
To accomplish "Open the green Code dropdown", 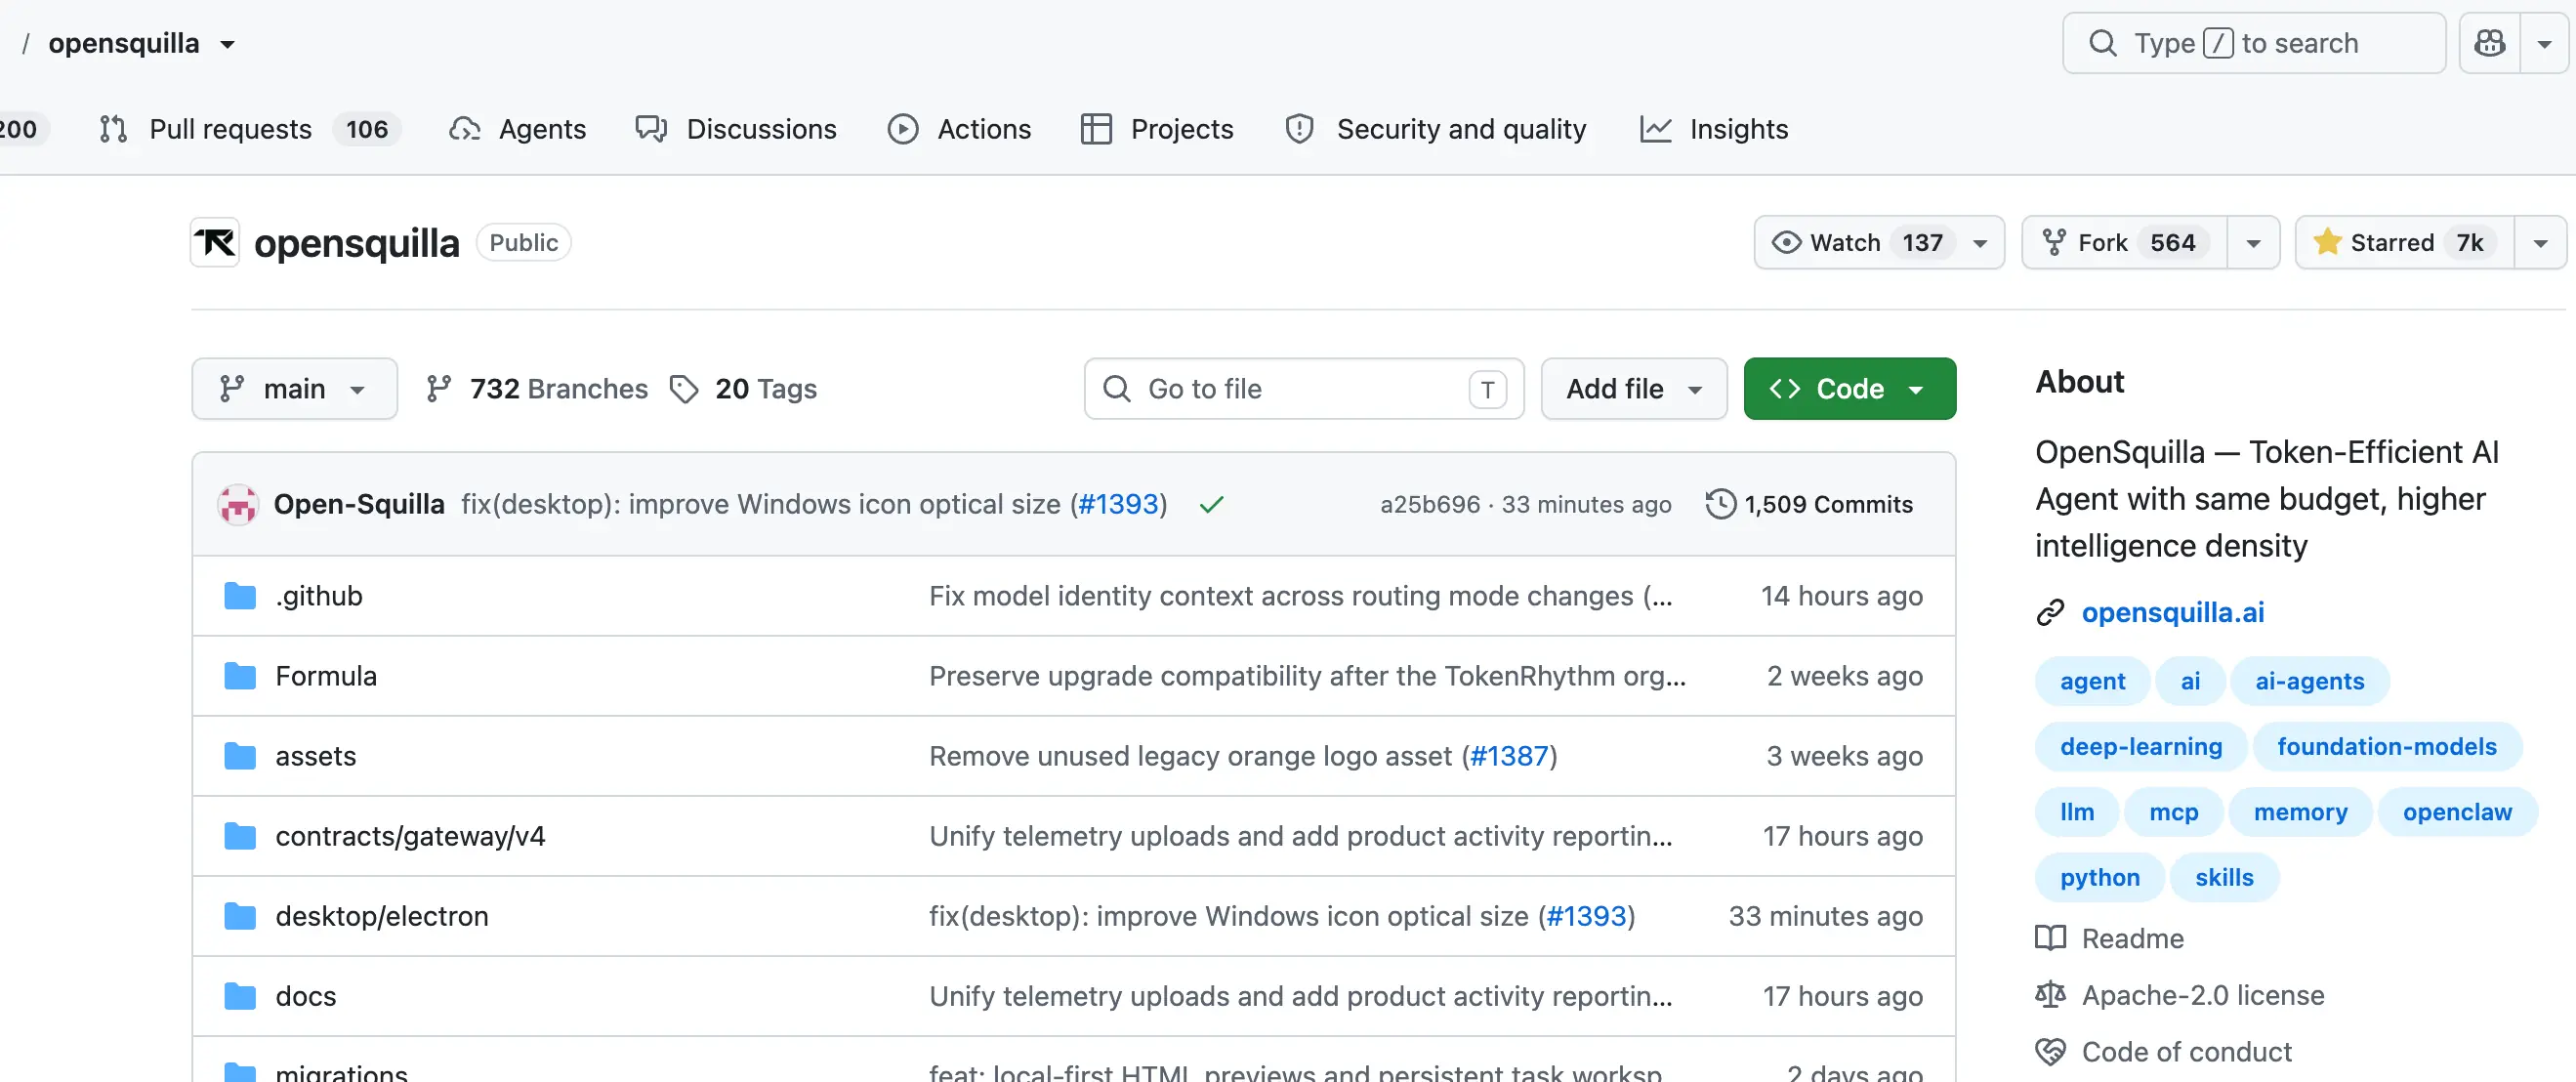I will 1849,389.
